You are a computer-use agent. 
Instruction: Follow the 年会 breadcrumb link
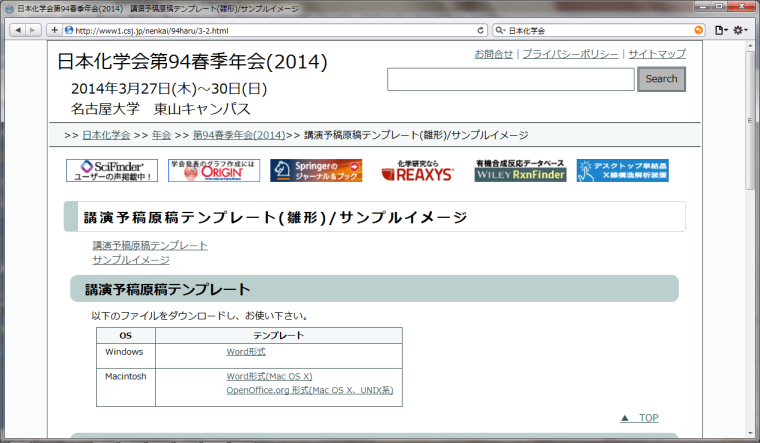pos(161,135)
